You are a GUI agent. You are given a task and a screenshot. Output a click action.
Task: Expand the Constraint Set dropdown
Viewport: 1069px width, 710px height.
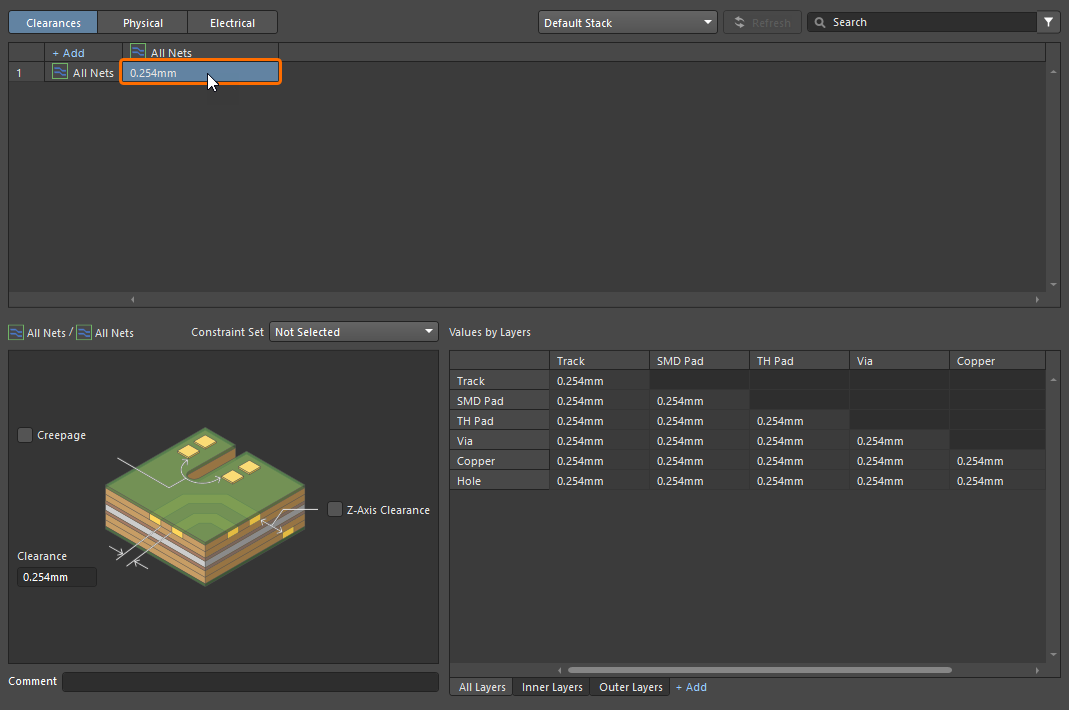(x=354, y=332)
